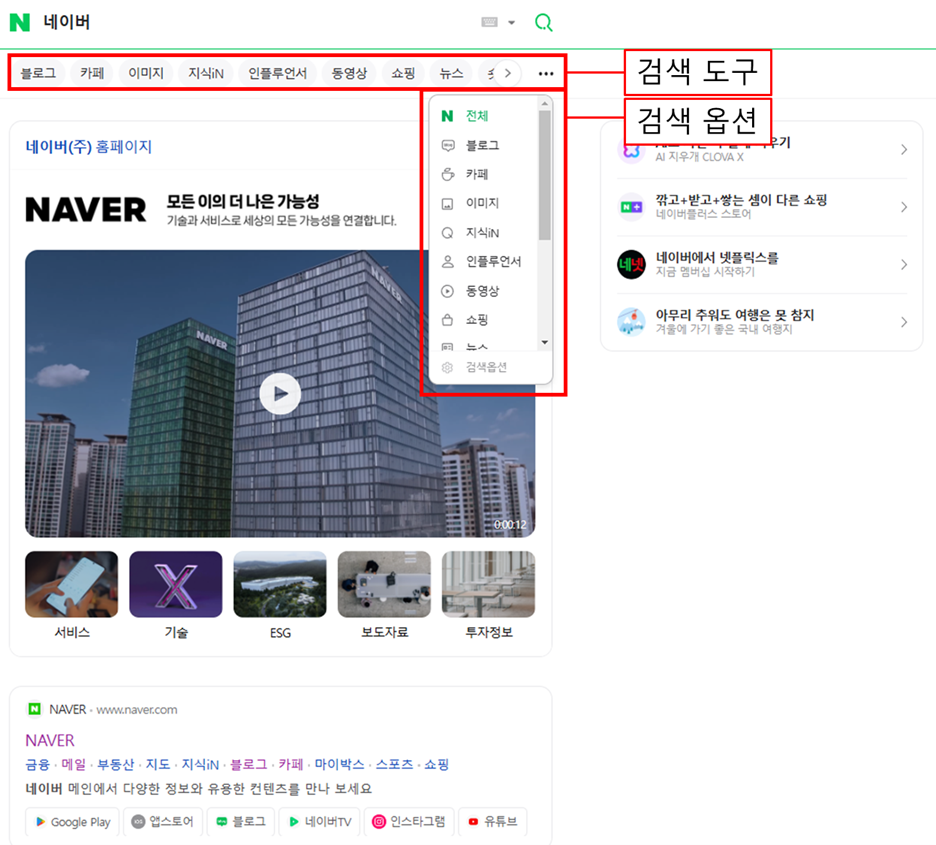Open the 기술 thumbnail with X logo
Screen dimensions: 936x845
176,584
